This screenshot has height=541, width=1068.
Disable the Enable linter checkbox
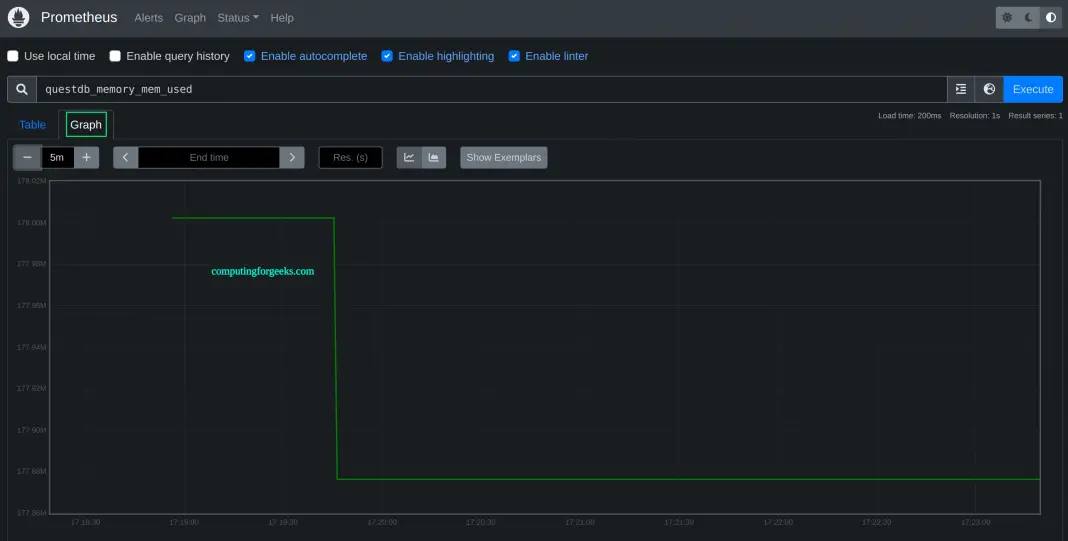tap(514, 56)
